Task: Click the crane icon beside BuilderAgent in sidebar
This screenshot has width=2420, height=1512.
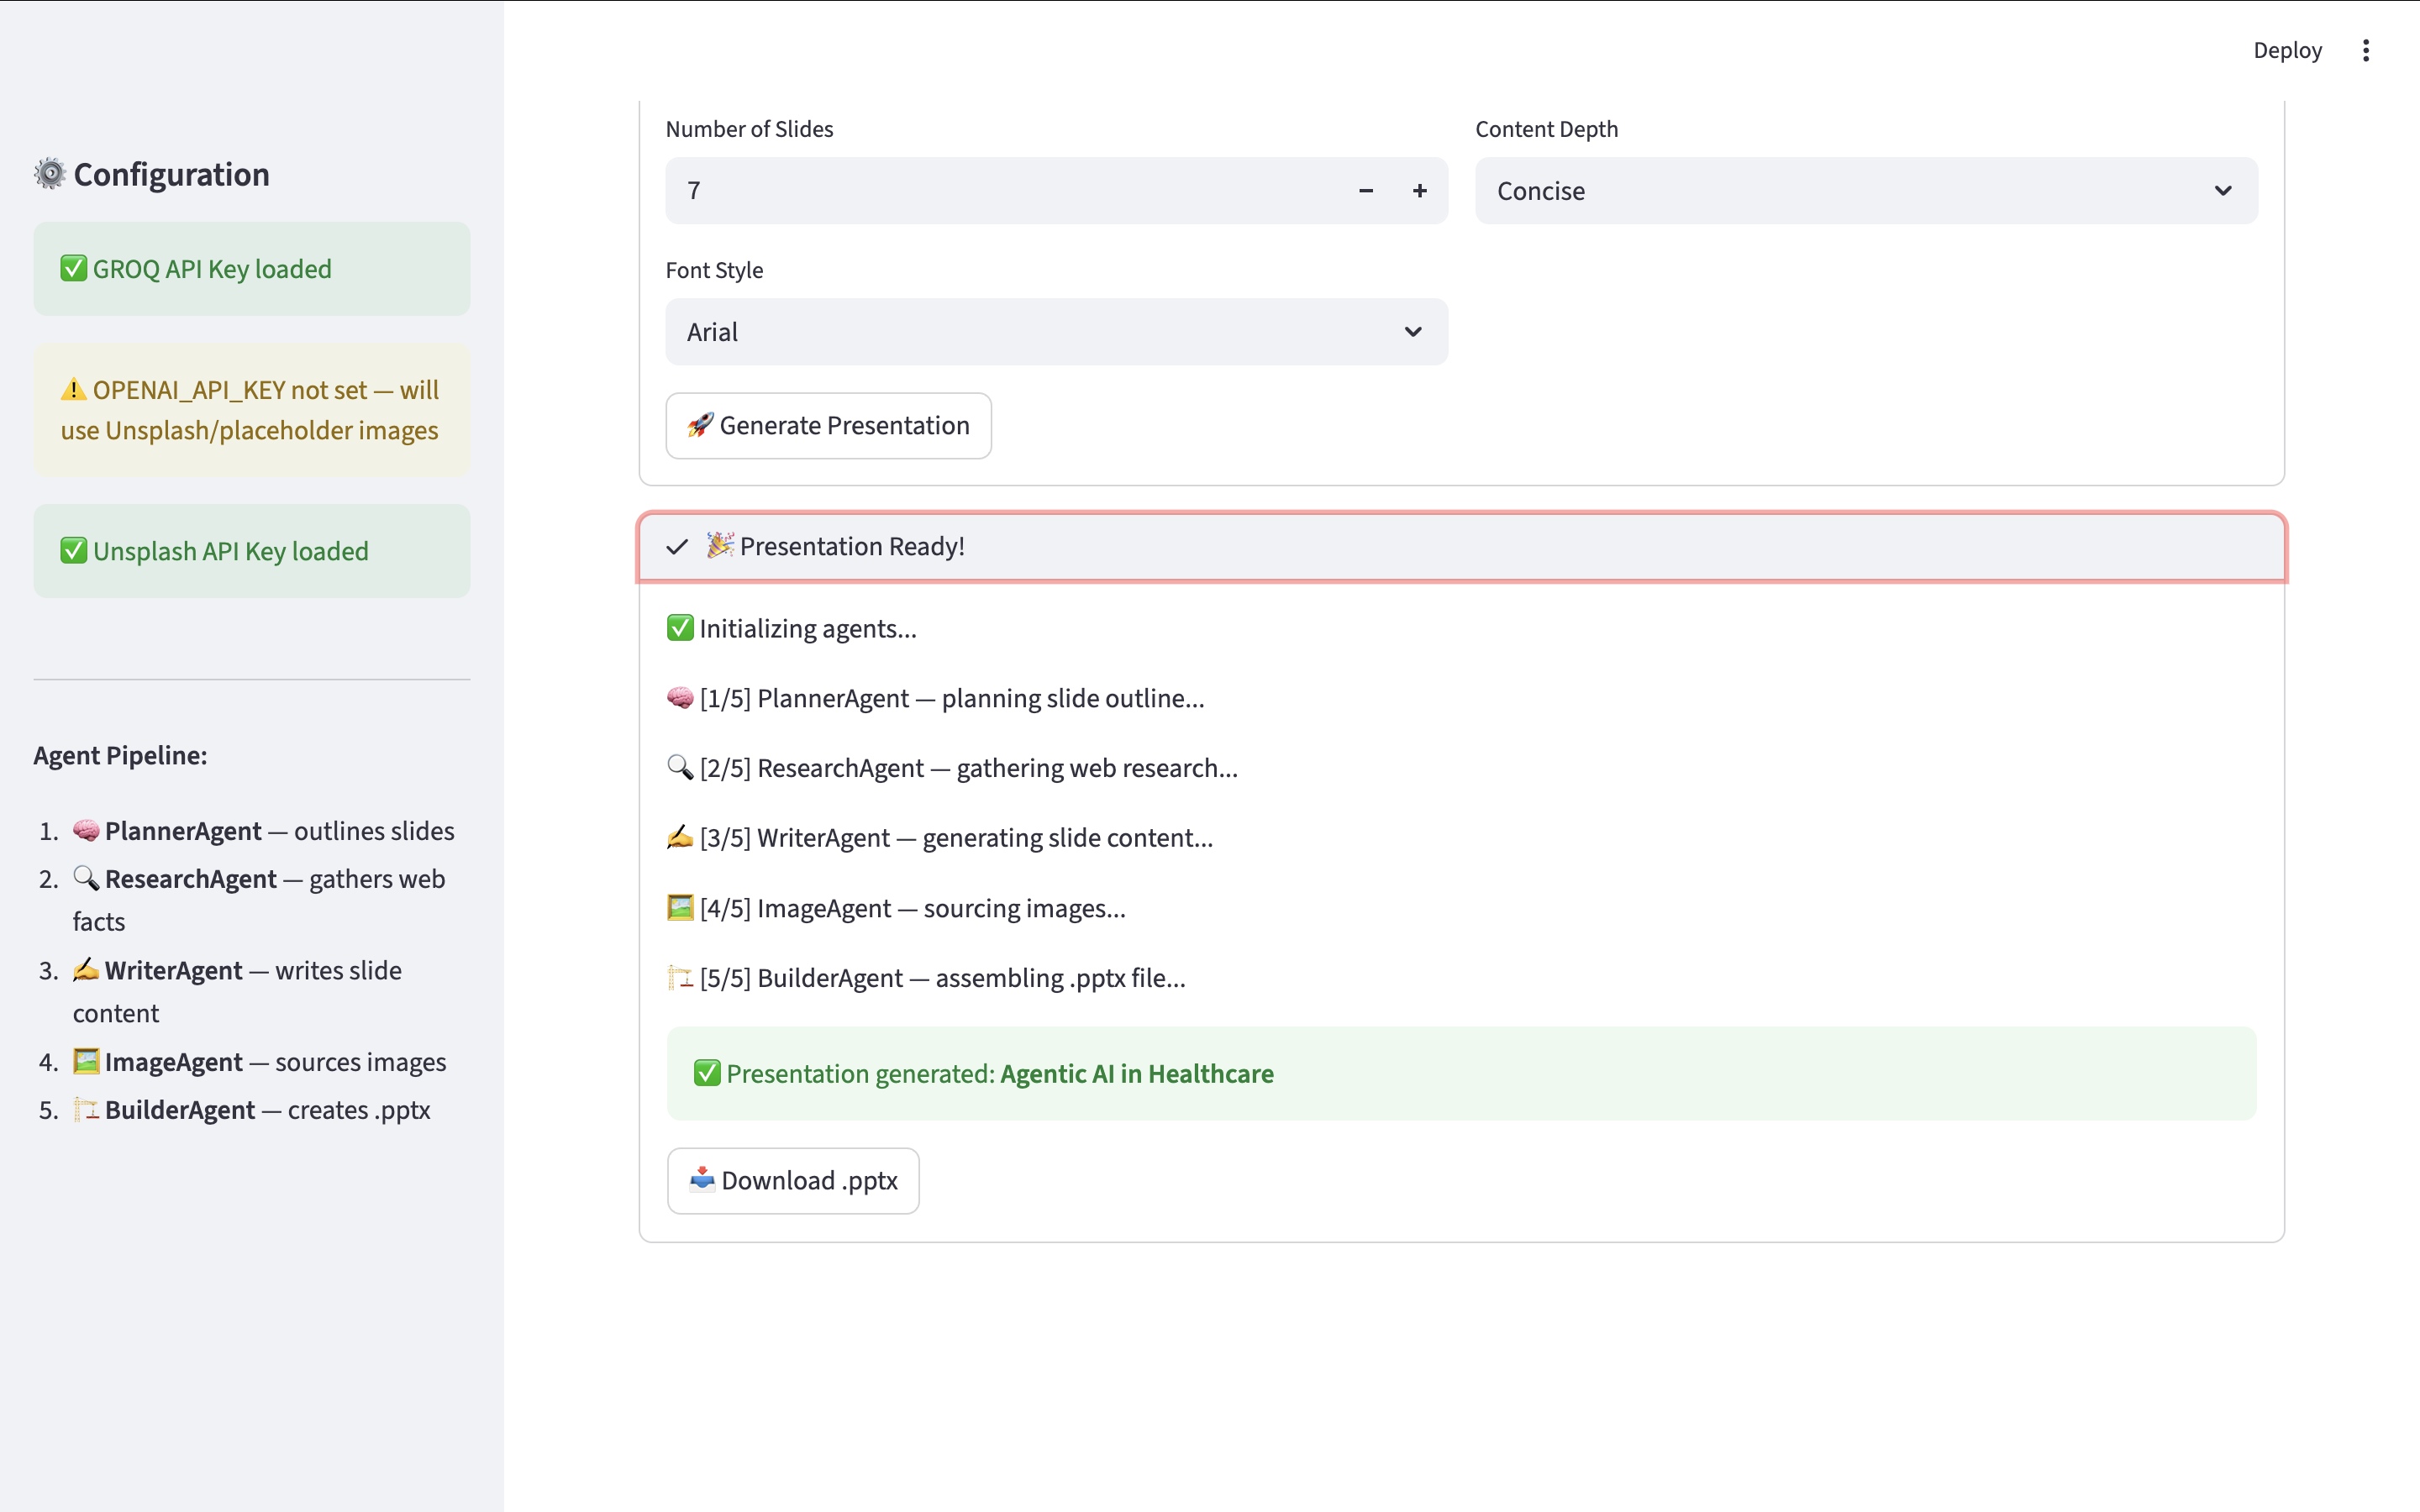Action: (x=86, y=1110)
